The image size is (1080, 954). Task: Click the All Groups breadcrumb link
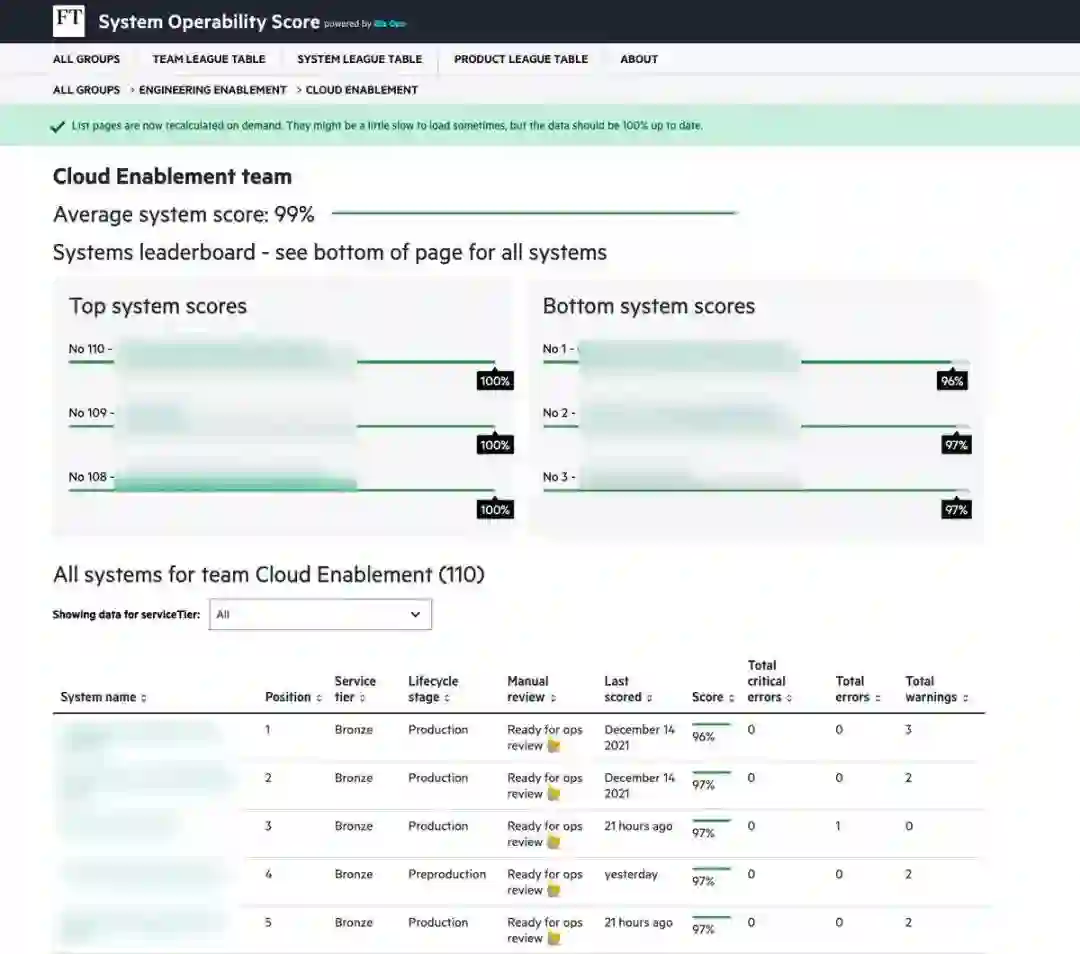pos(86,90)
